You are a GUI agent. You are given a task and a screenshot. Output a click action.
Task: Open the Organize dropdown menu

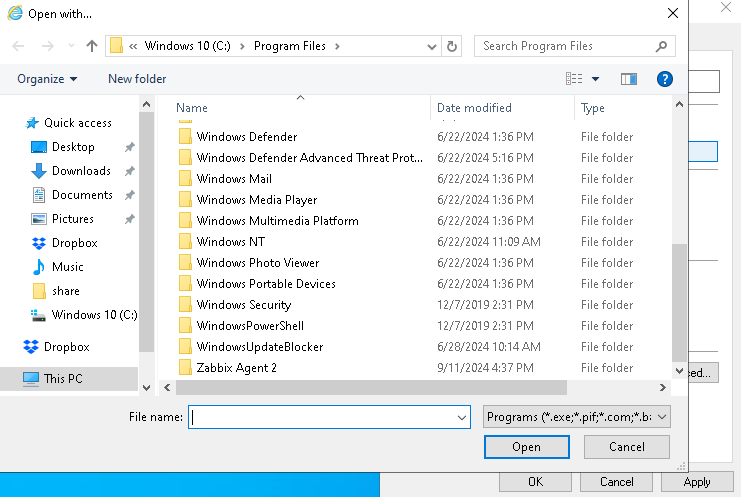tap(47, 79)
